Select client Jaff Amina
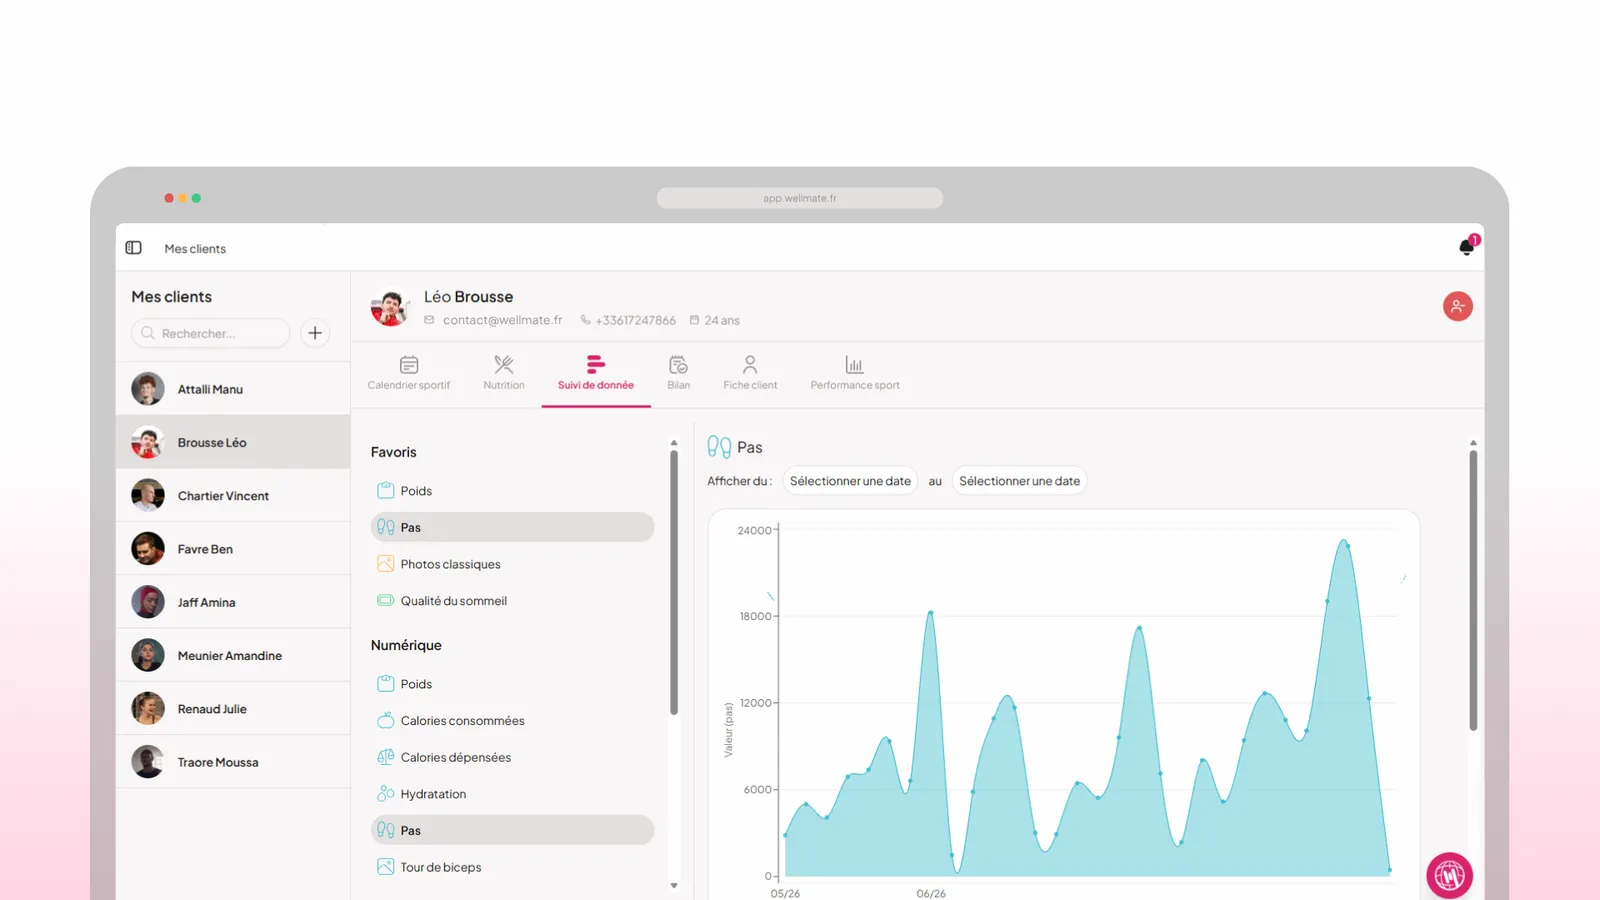 pyautogui.click(x=233, y=602)
